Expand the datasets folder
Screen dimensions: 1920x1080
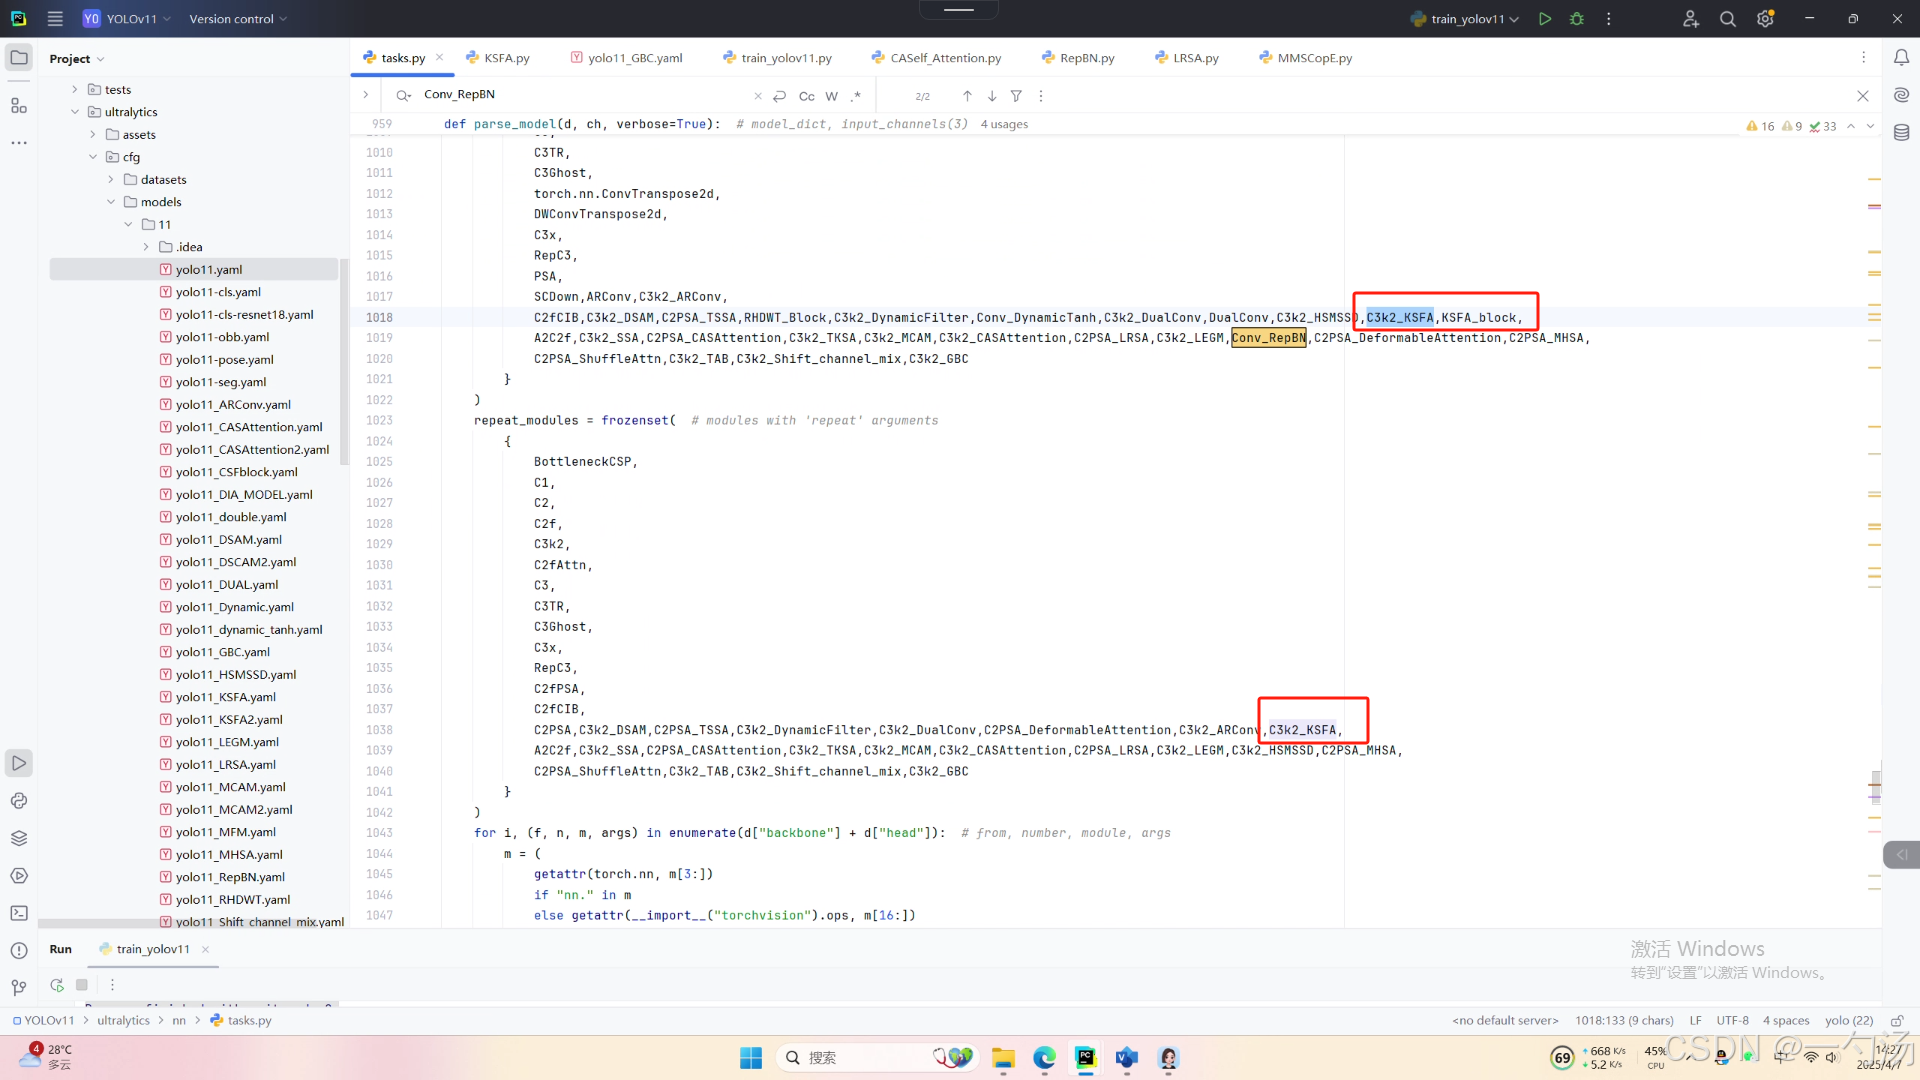tap(111, 180)
